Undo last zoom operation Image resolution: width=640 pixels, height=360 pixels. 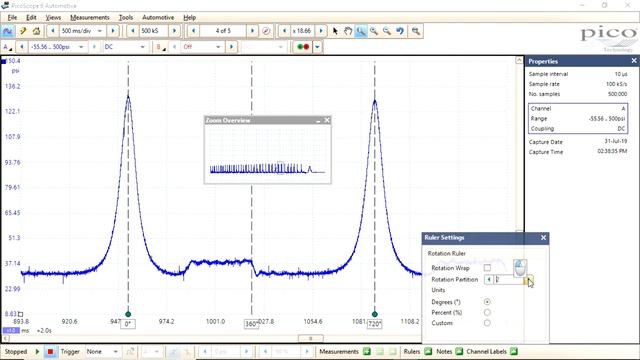tap(400, 31)
